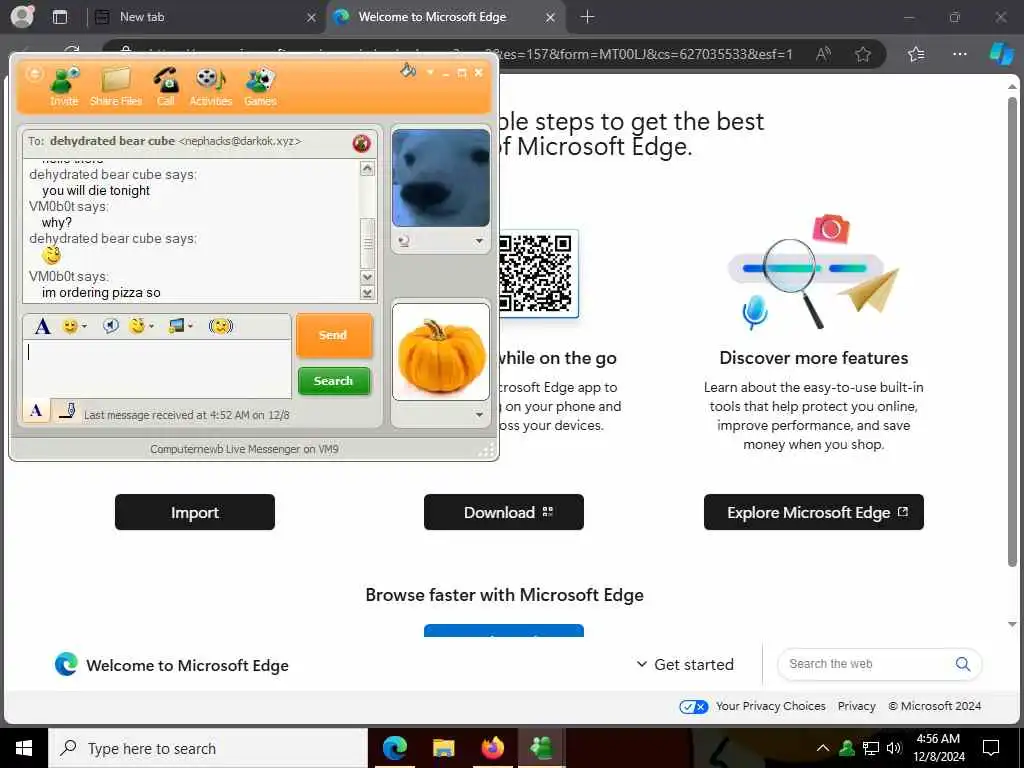Click the taskbar search box
This screenshot has width=1024, height=768.
(x=208, y=748)
